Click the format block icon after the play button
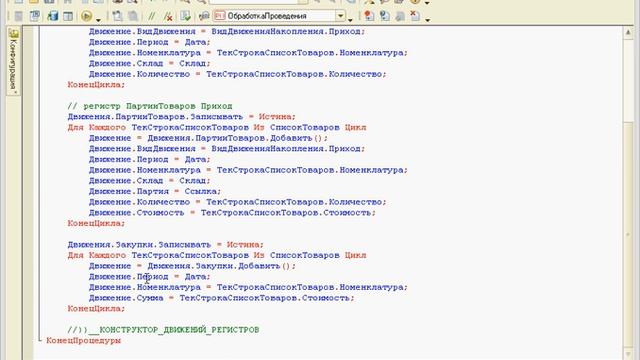 118,16
